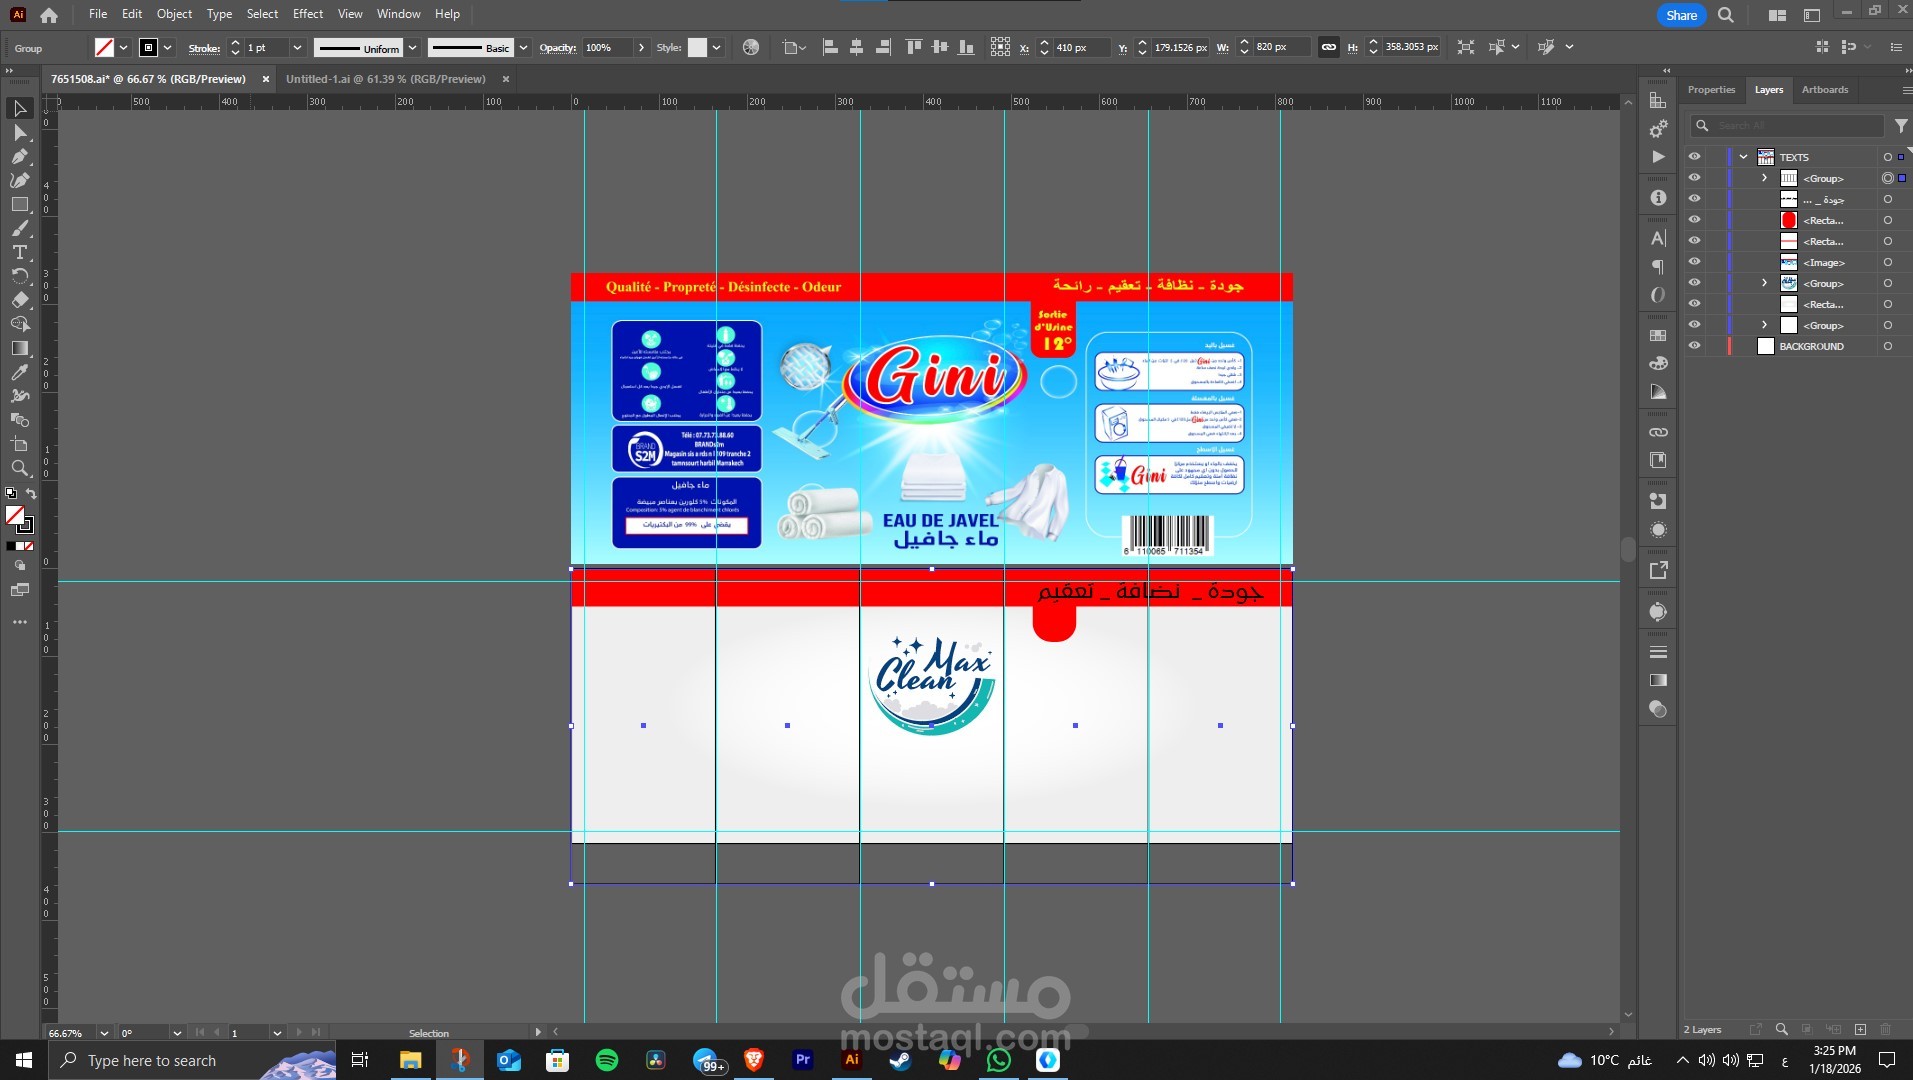1913x1080 pixels.
Task: Select the Gradient tool
Action: (x=19, y=348)
